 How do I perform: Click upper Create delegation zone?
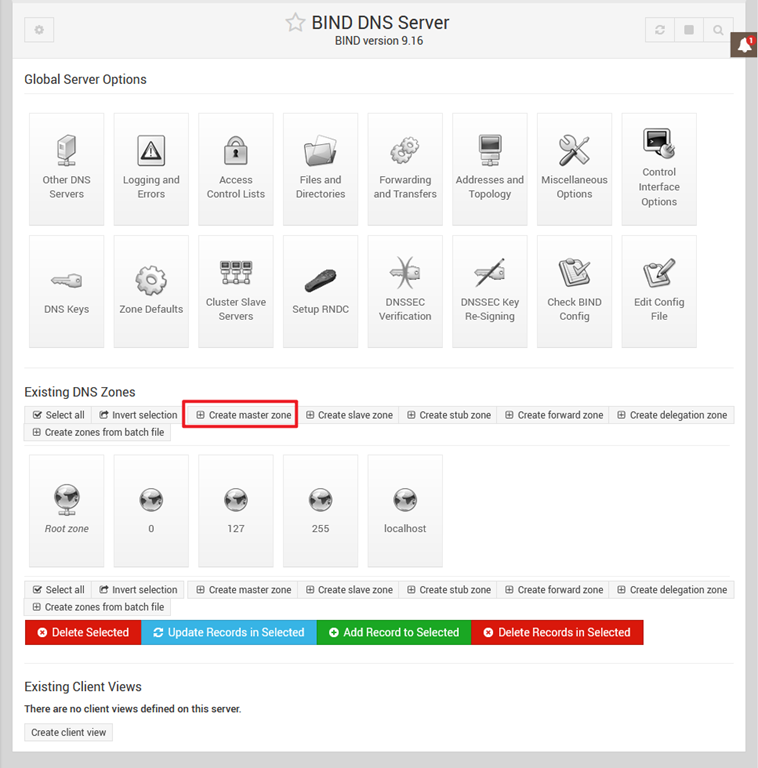point(672,415)
